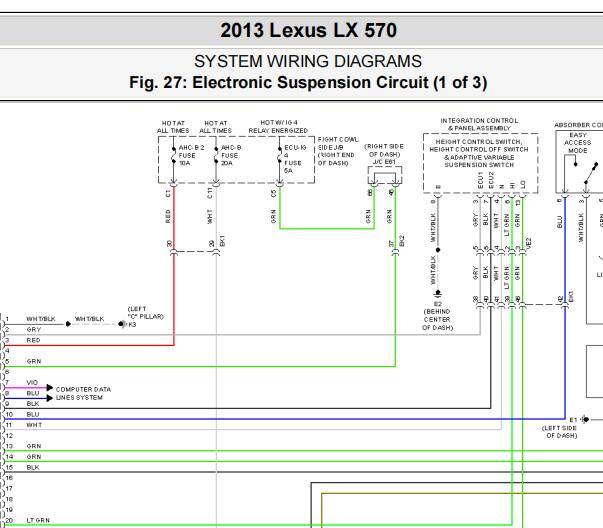Click the 'C11' connector label on white wire
The width and height of the screenshot is (603, 528).
pyautogui.click(x=210, y=193)
